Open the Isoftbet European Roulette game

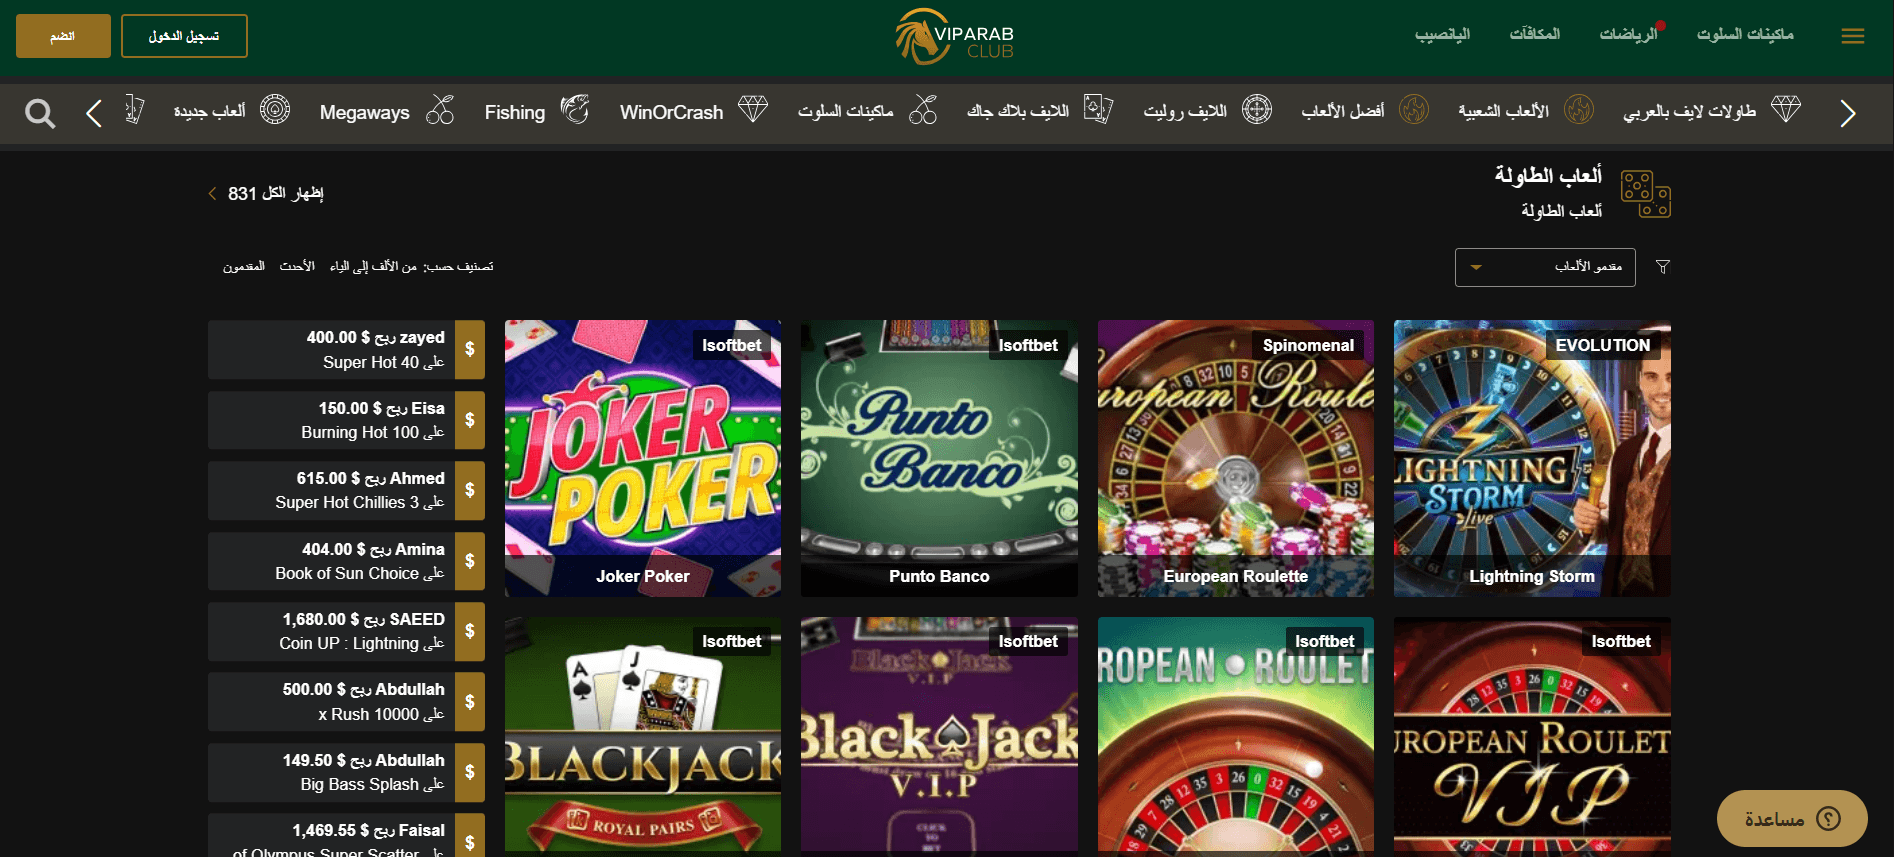(1236, 737)
